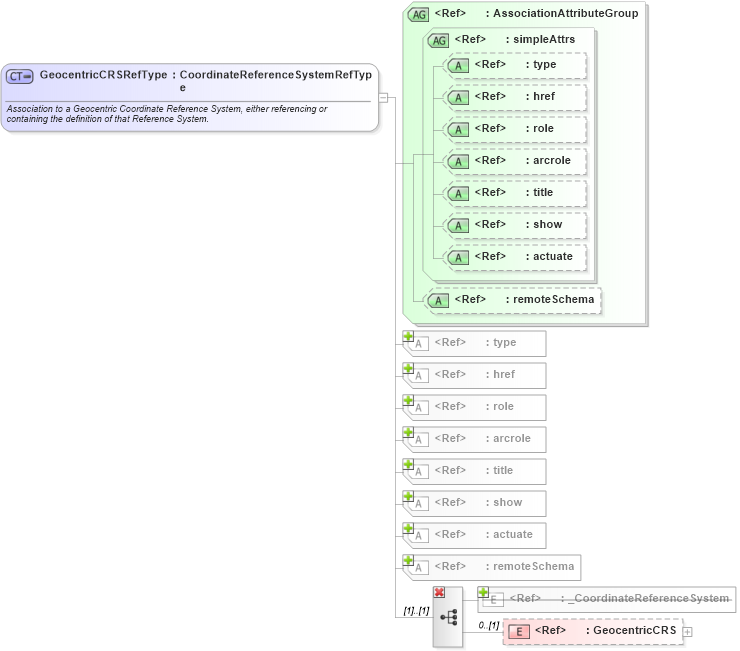This screenshot has height=651, width=740.
Task: Select the green A icon for remoteSchema
Action: click(x=438, y=301)
